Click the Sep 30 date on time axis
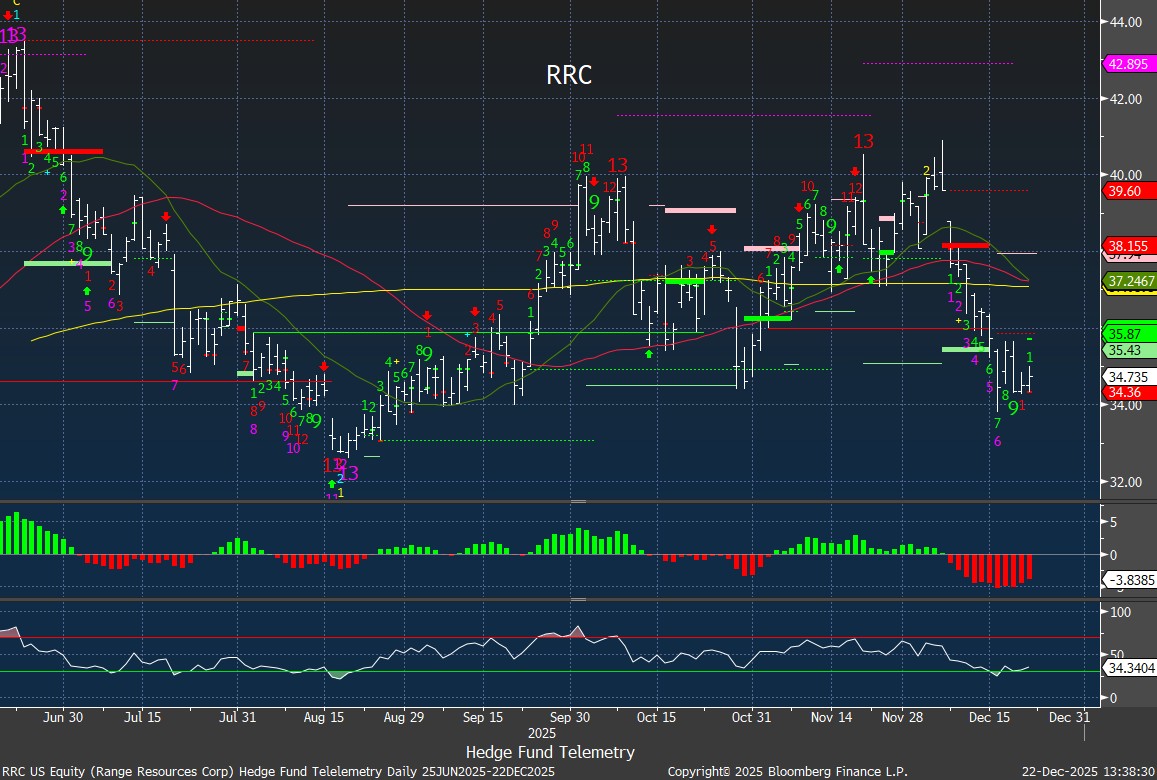The image size is (1157, 780). [570, 717]
